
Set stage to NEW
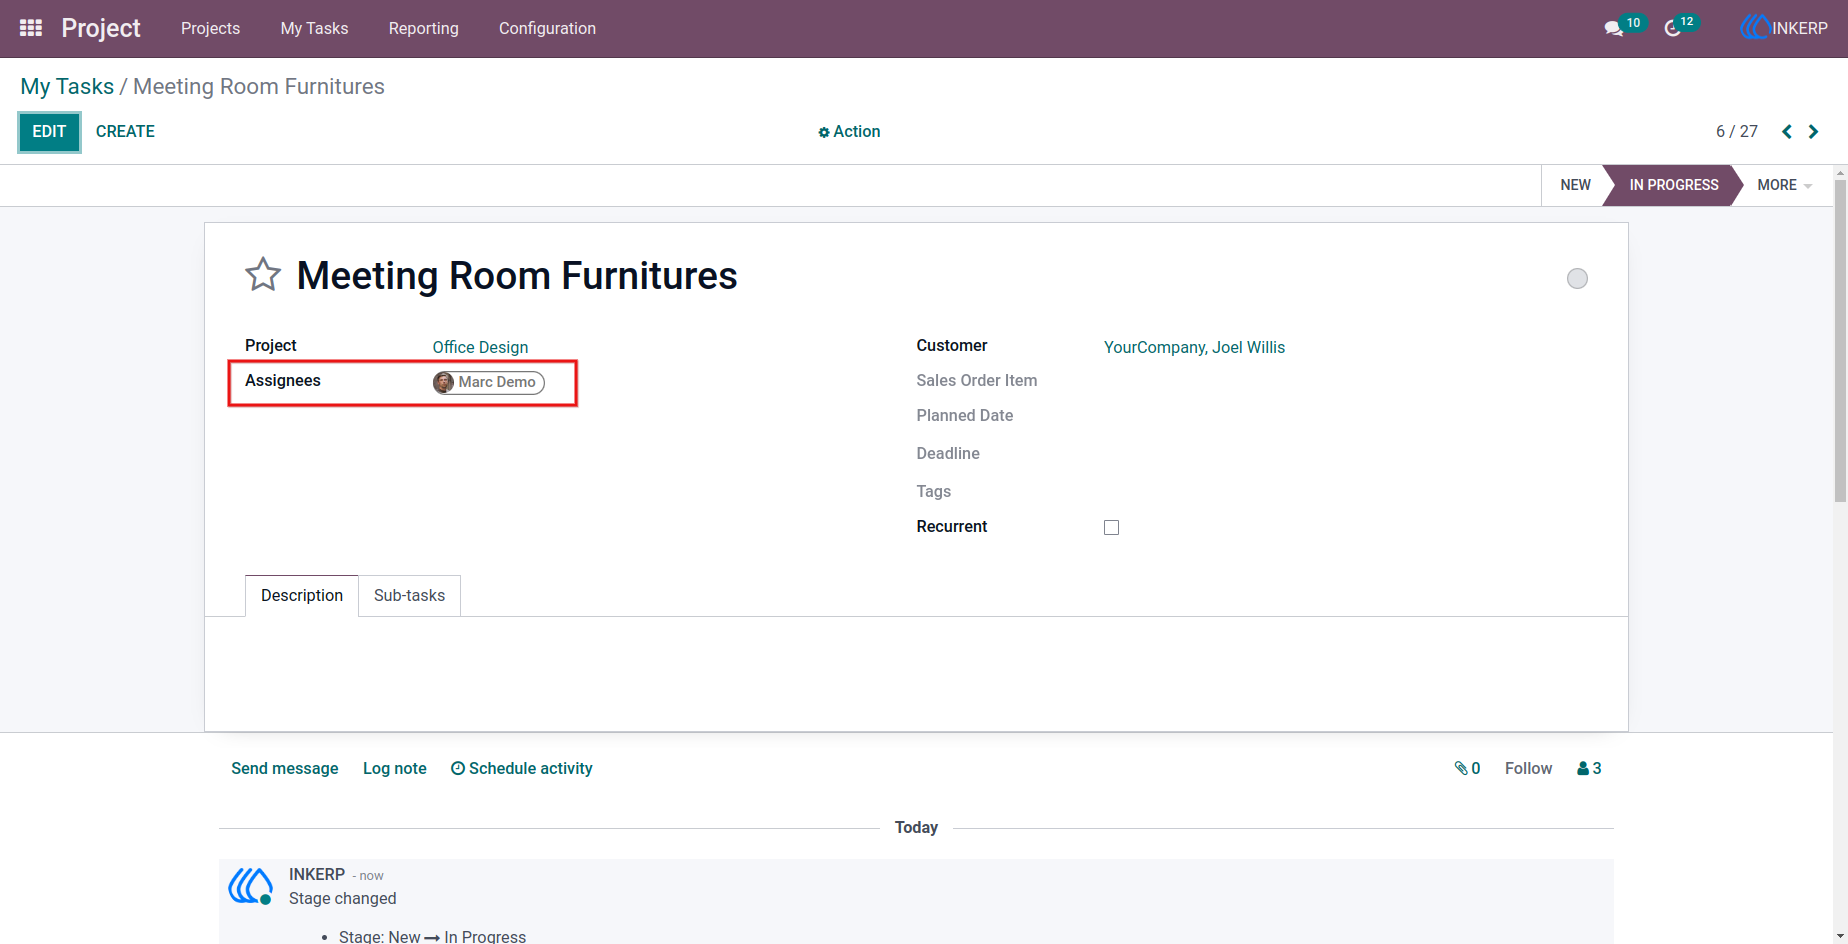(1575, 185)
